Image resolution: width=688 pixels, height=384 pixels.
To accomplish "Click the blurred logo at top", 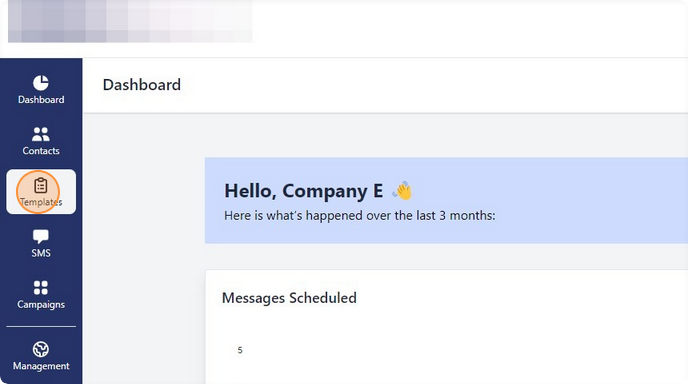I will coord(130,21).
